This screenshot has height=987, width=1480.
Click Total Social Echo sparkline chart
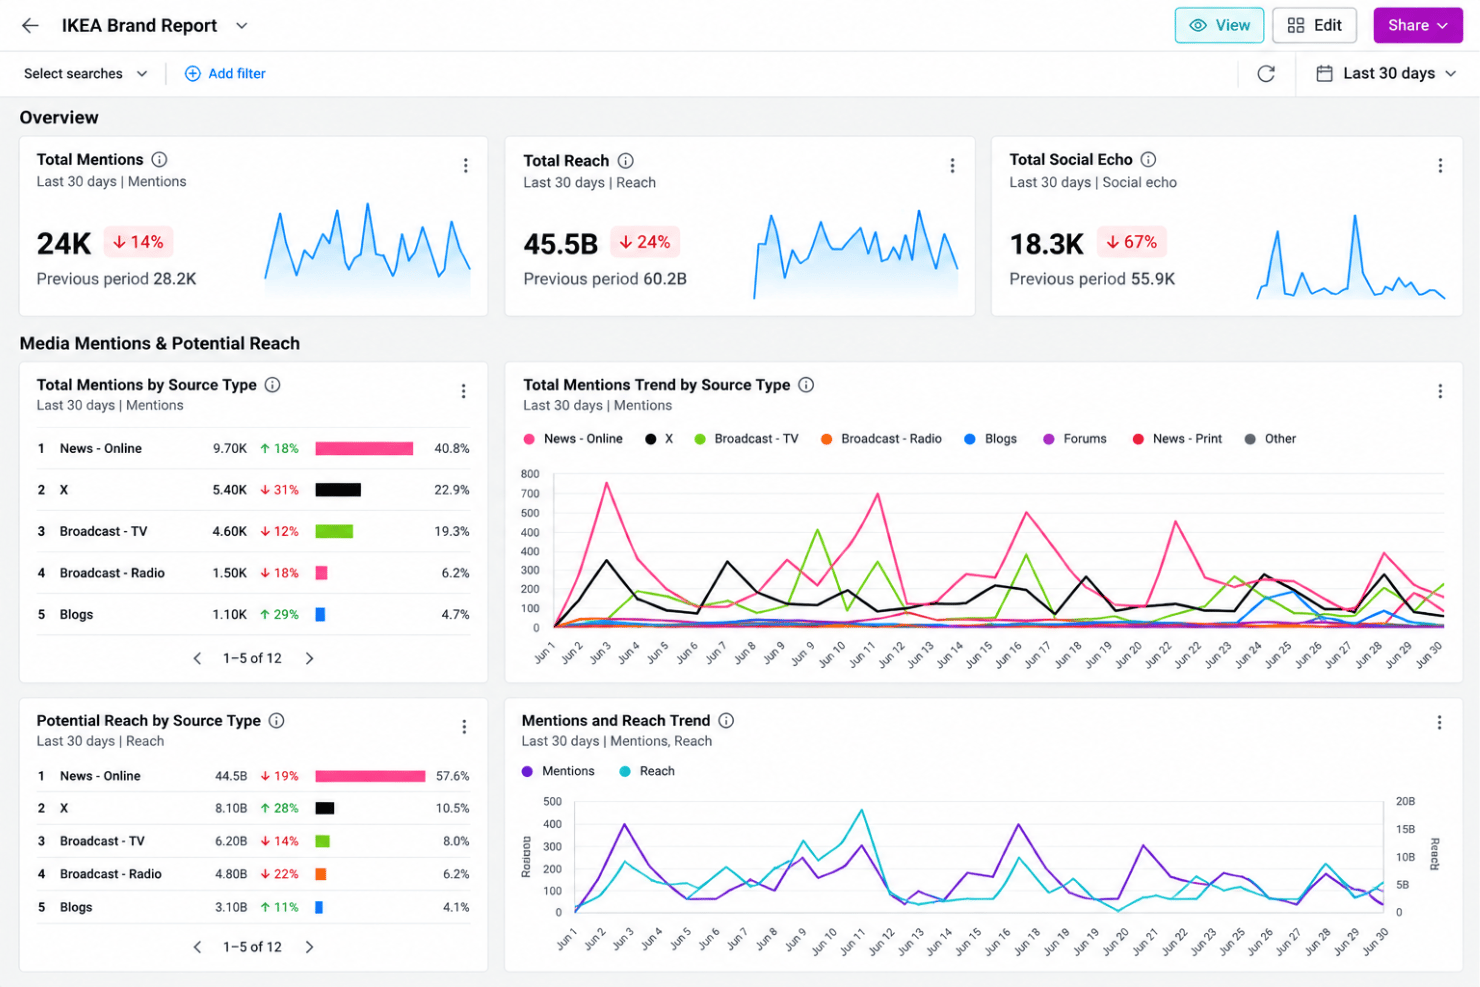point(1350,256)
